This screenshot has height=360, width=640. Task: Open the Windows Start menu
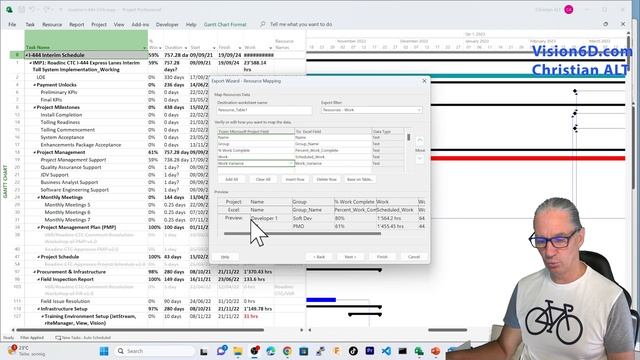[x=104, y=351]
